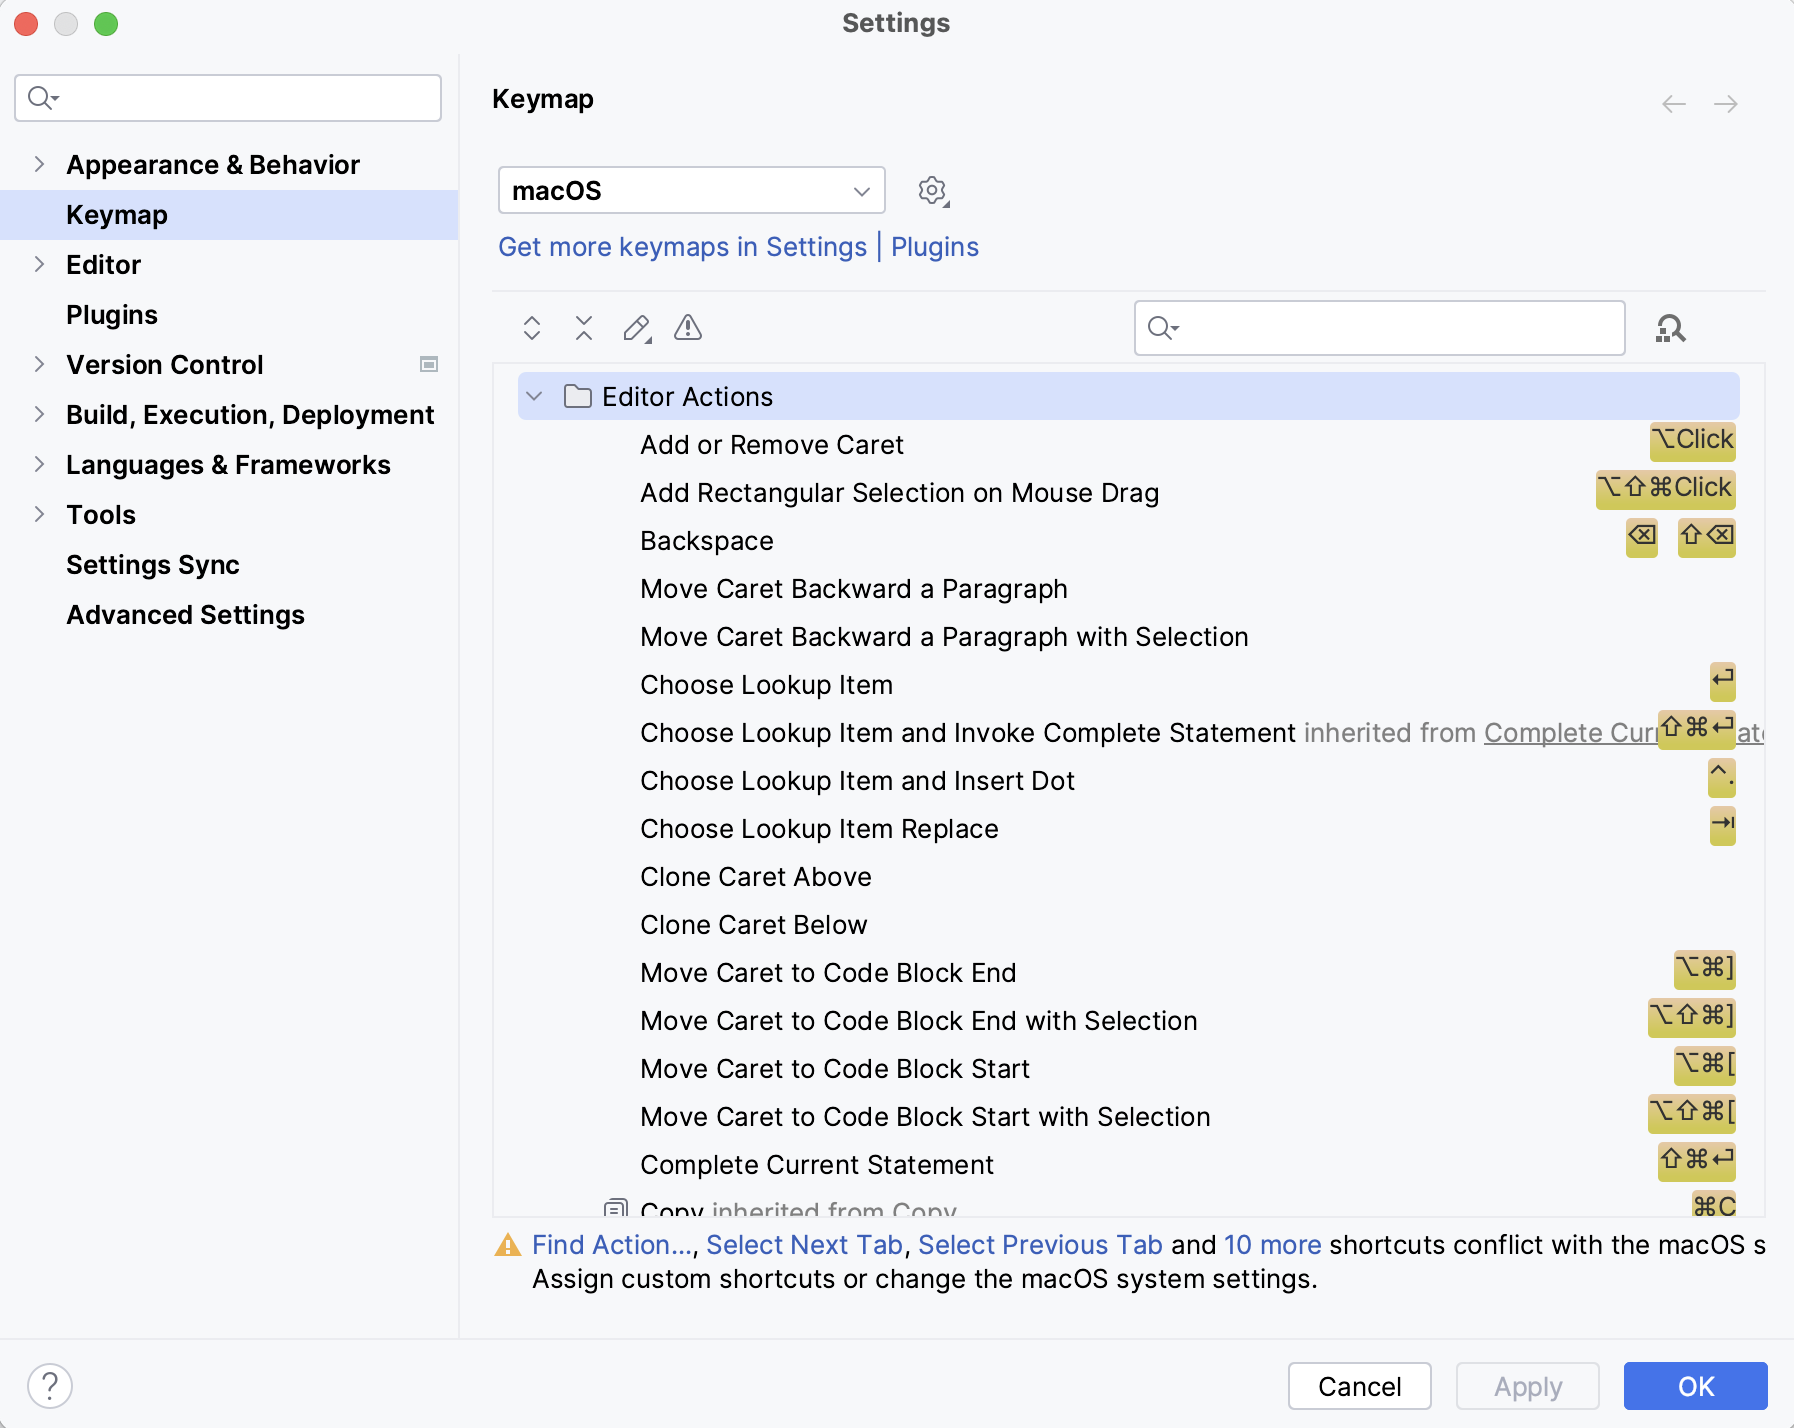Viewport: 1794px width, 1428px height.
Task: Expand the Appearance & Behavior section
Action: tap(38, 164)
